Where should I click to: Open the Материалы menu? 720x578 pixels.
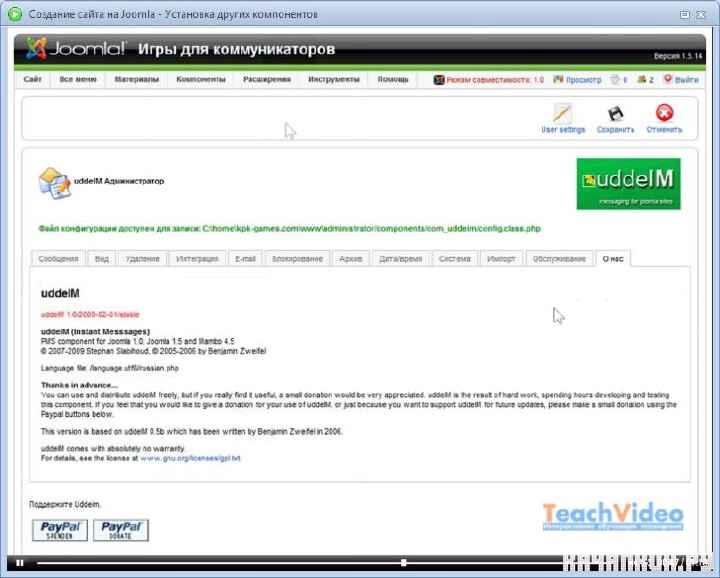pyautogui.click(x=136, y=79)
